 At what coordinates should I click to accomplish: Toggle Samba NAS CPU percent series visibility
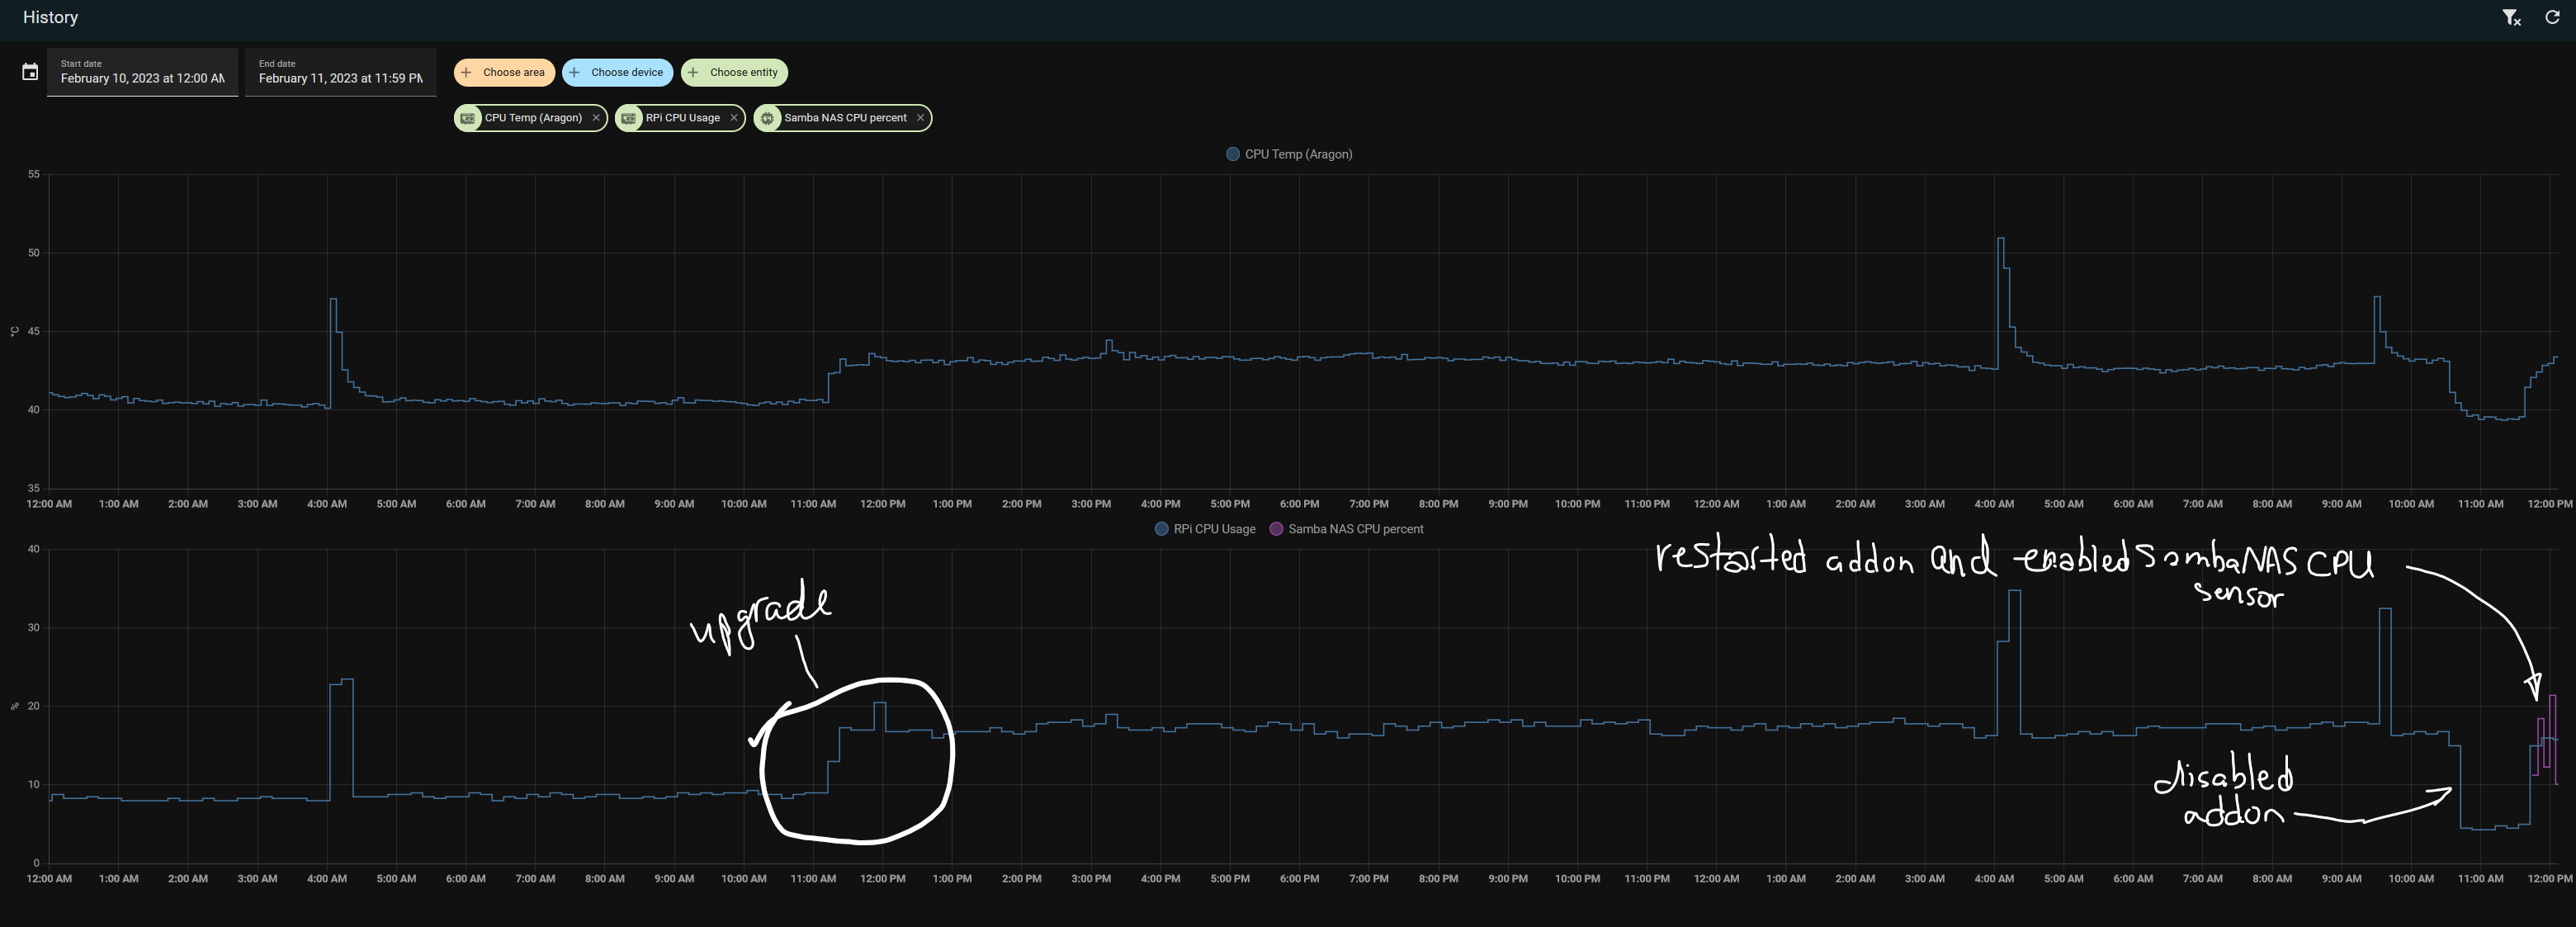[1347, 529]
